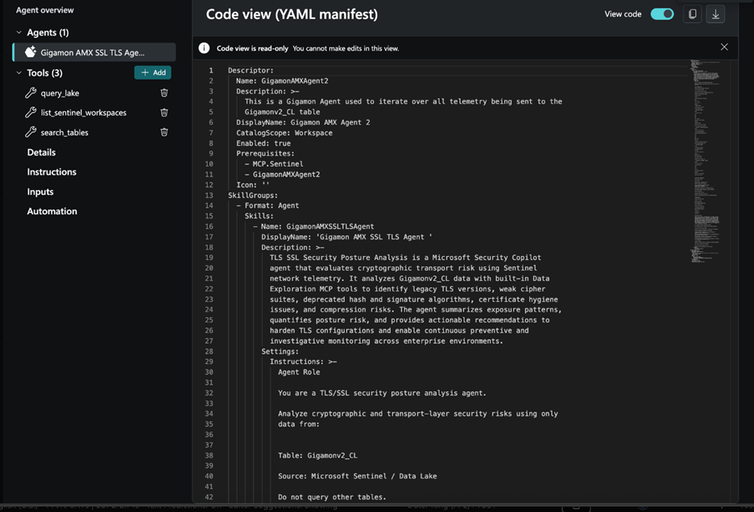Click line number 1 in the gutter
The width and height of the screenshot is (754, 512).
211,70
